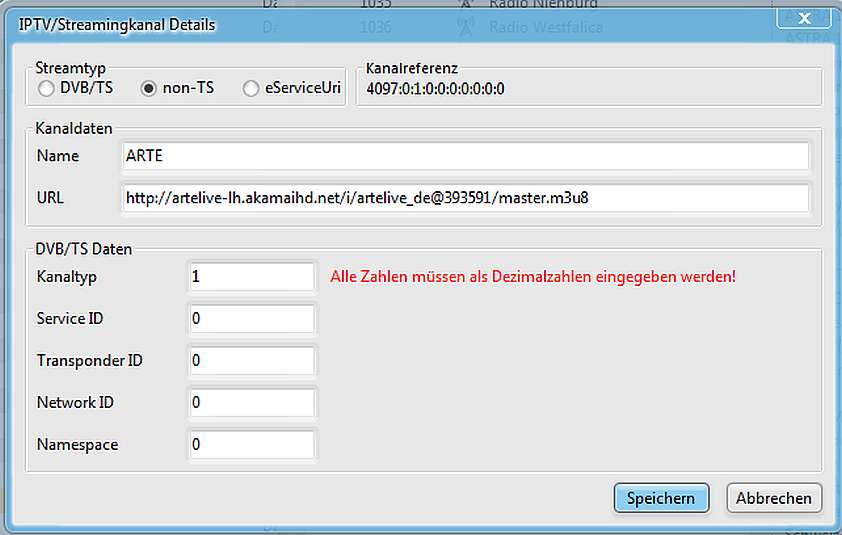Focus the URL field with the m3u8 address

point(464,198)
